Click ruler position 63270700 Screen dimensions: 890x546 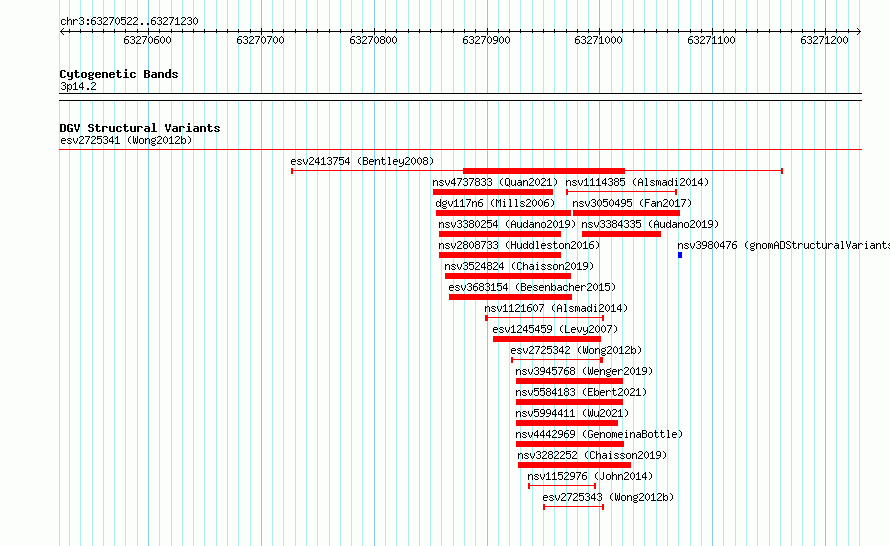click(x=260, y=40)
